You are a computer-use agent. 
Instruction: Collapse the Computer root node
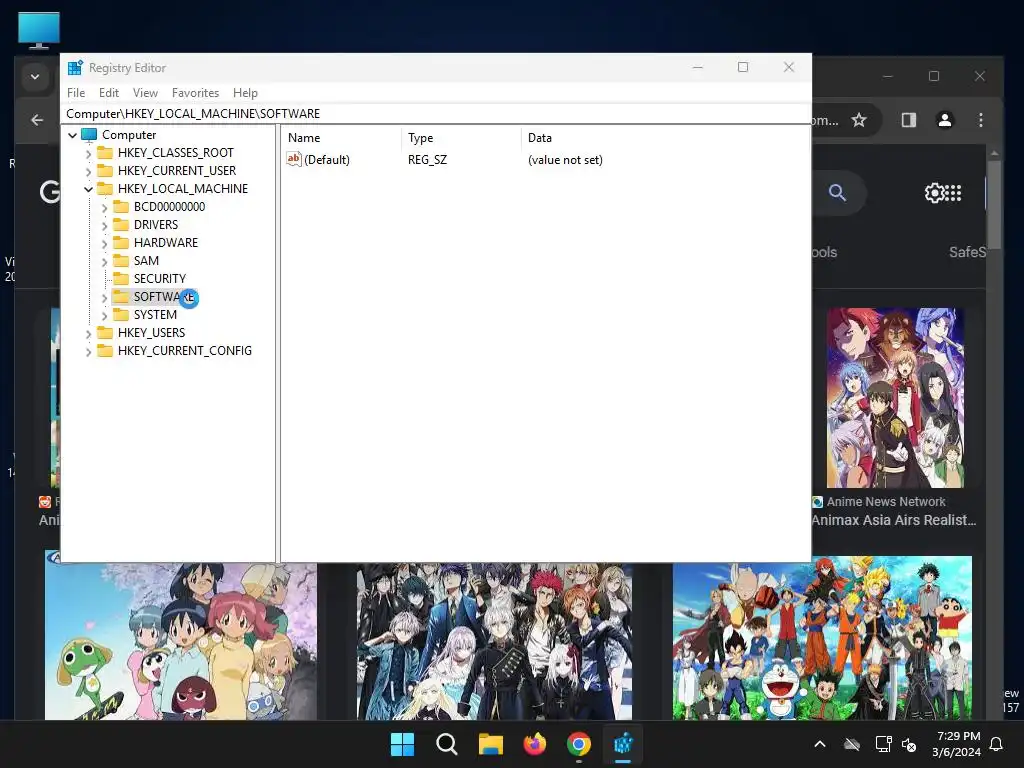click(72, 135)
